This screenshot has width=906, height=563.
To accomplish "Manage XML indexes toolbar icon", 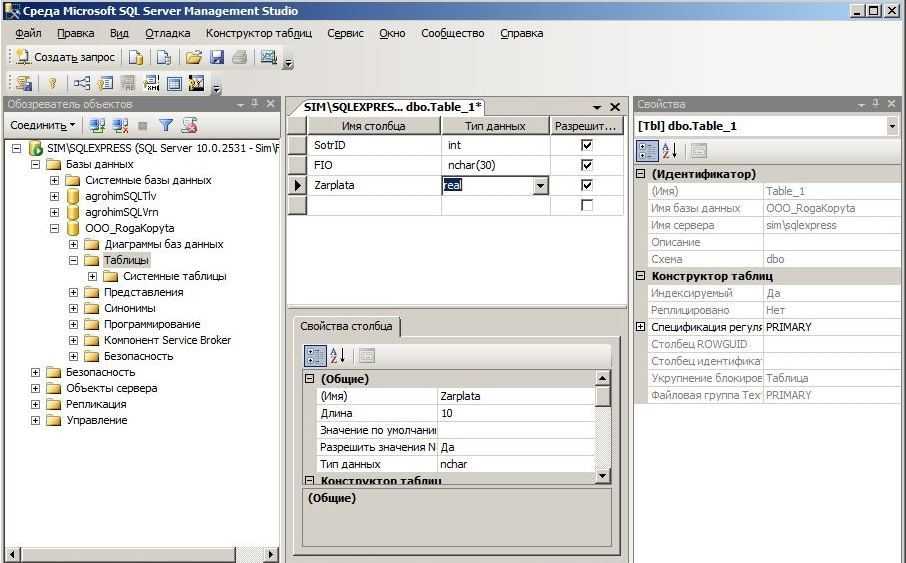I will click(x=151, y=84).
